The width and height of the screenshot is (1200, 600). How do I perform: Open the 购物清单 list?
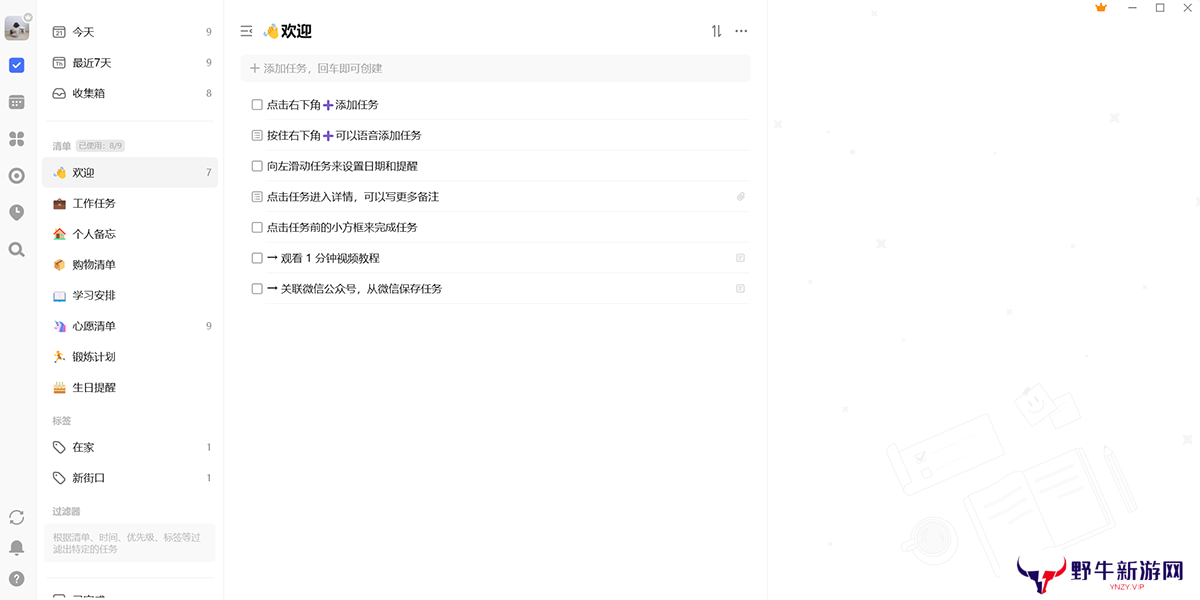tap(130, 265)
